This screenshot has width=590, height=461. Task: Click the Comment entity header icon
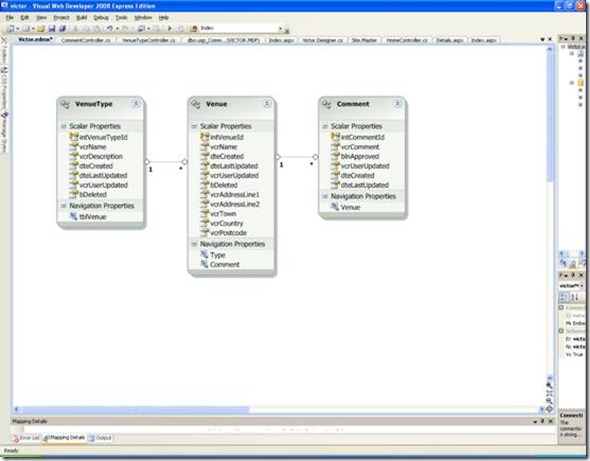tap(327, 104)
